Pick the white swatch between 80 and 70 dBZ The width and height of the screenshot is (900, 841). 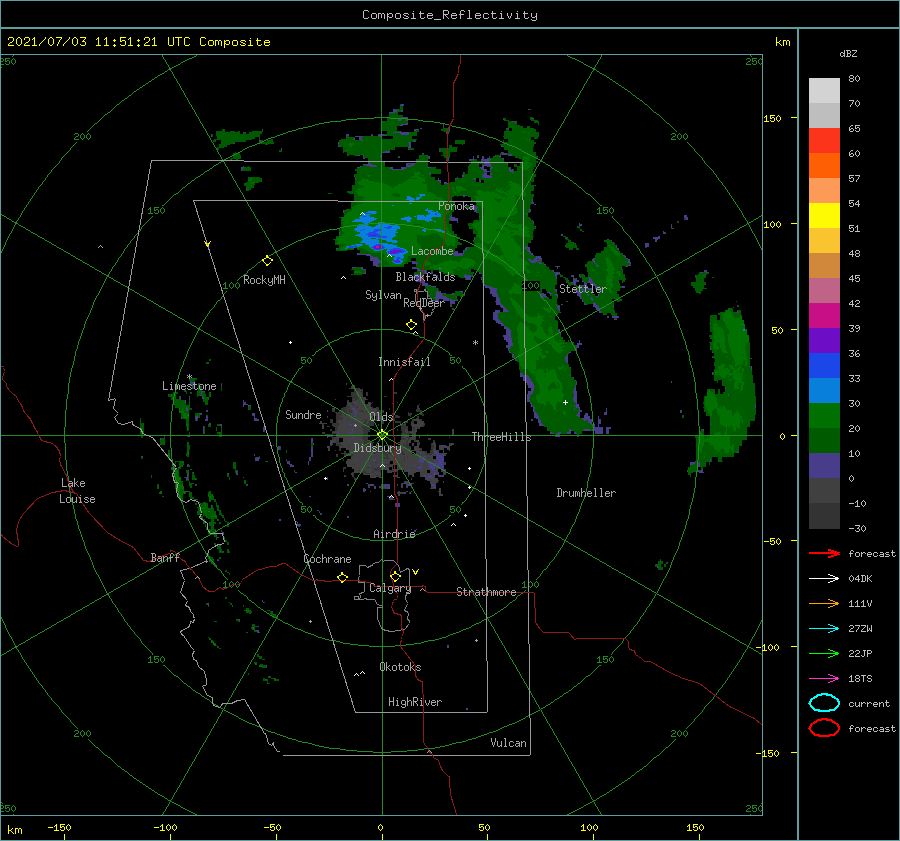(824, 90)
